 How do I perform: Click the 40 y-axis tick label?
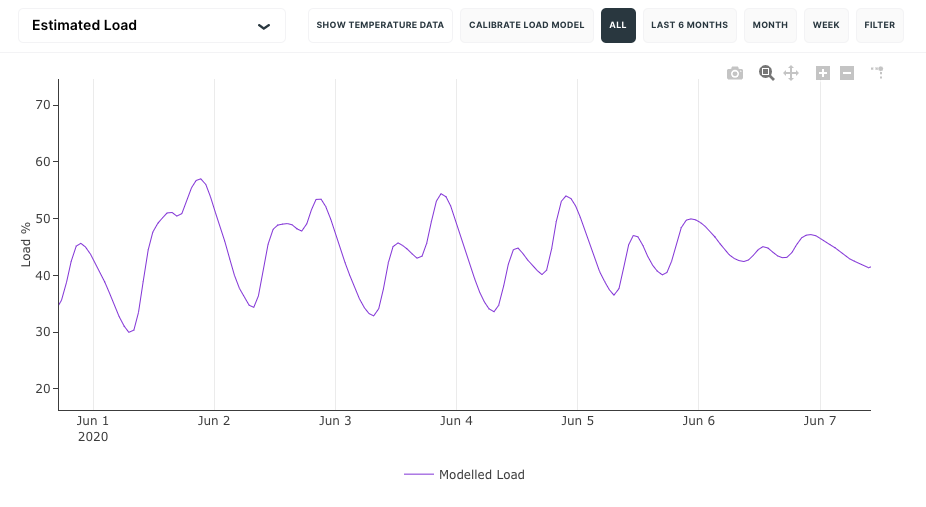click(x=43, y=276)
